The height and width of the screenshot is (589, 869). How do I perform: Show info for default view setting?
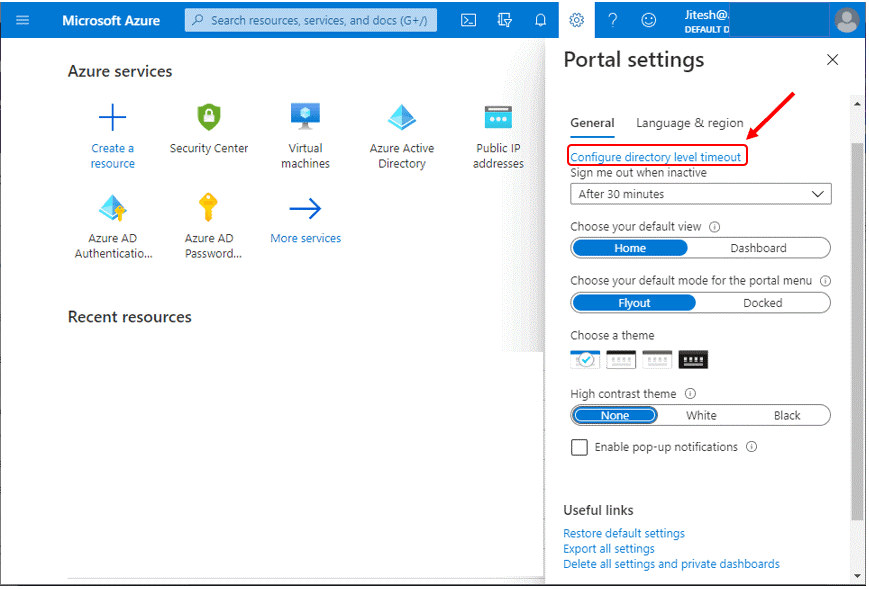[x=715, y=227]
